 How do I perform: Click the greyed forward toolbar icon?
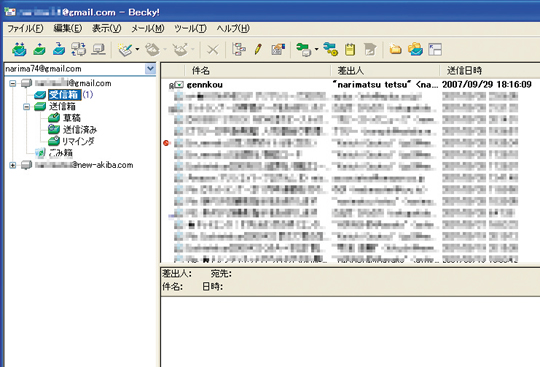pos(180,50)
